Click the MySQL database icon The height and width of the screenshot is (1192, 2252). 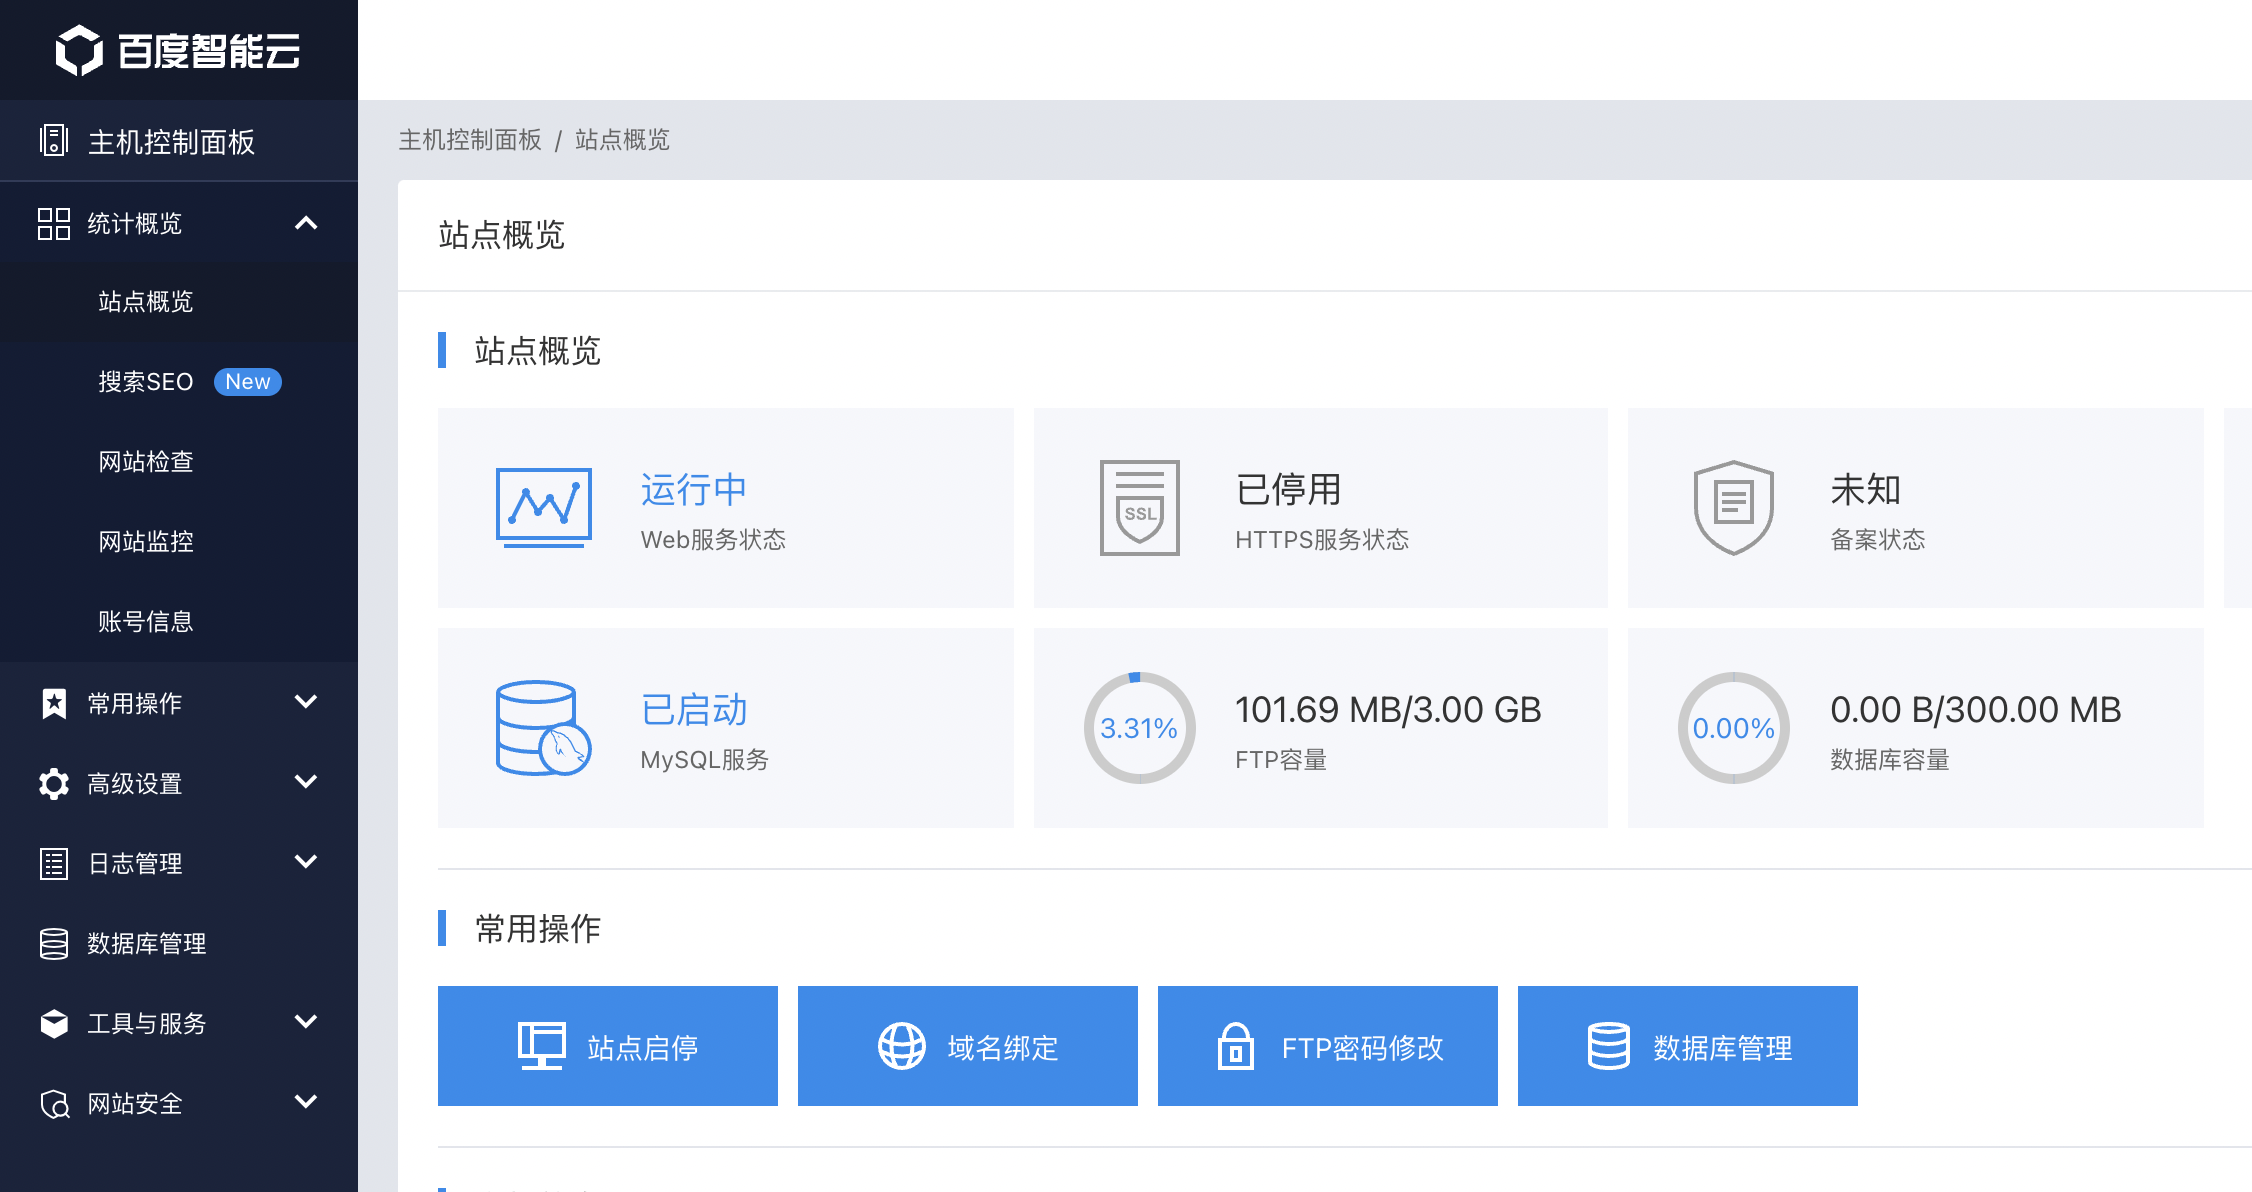pos(544,727)
